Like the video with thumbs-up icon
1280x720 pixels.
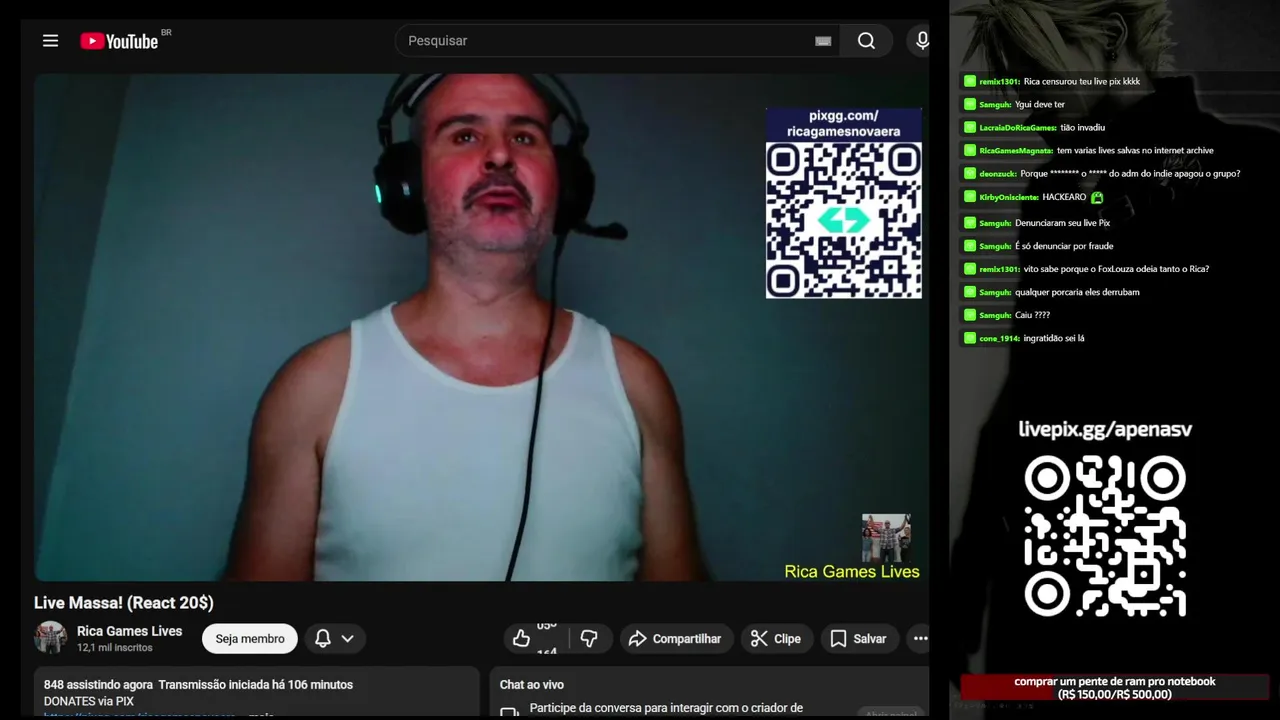pos(521,638)
